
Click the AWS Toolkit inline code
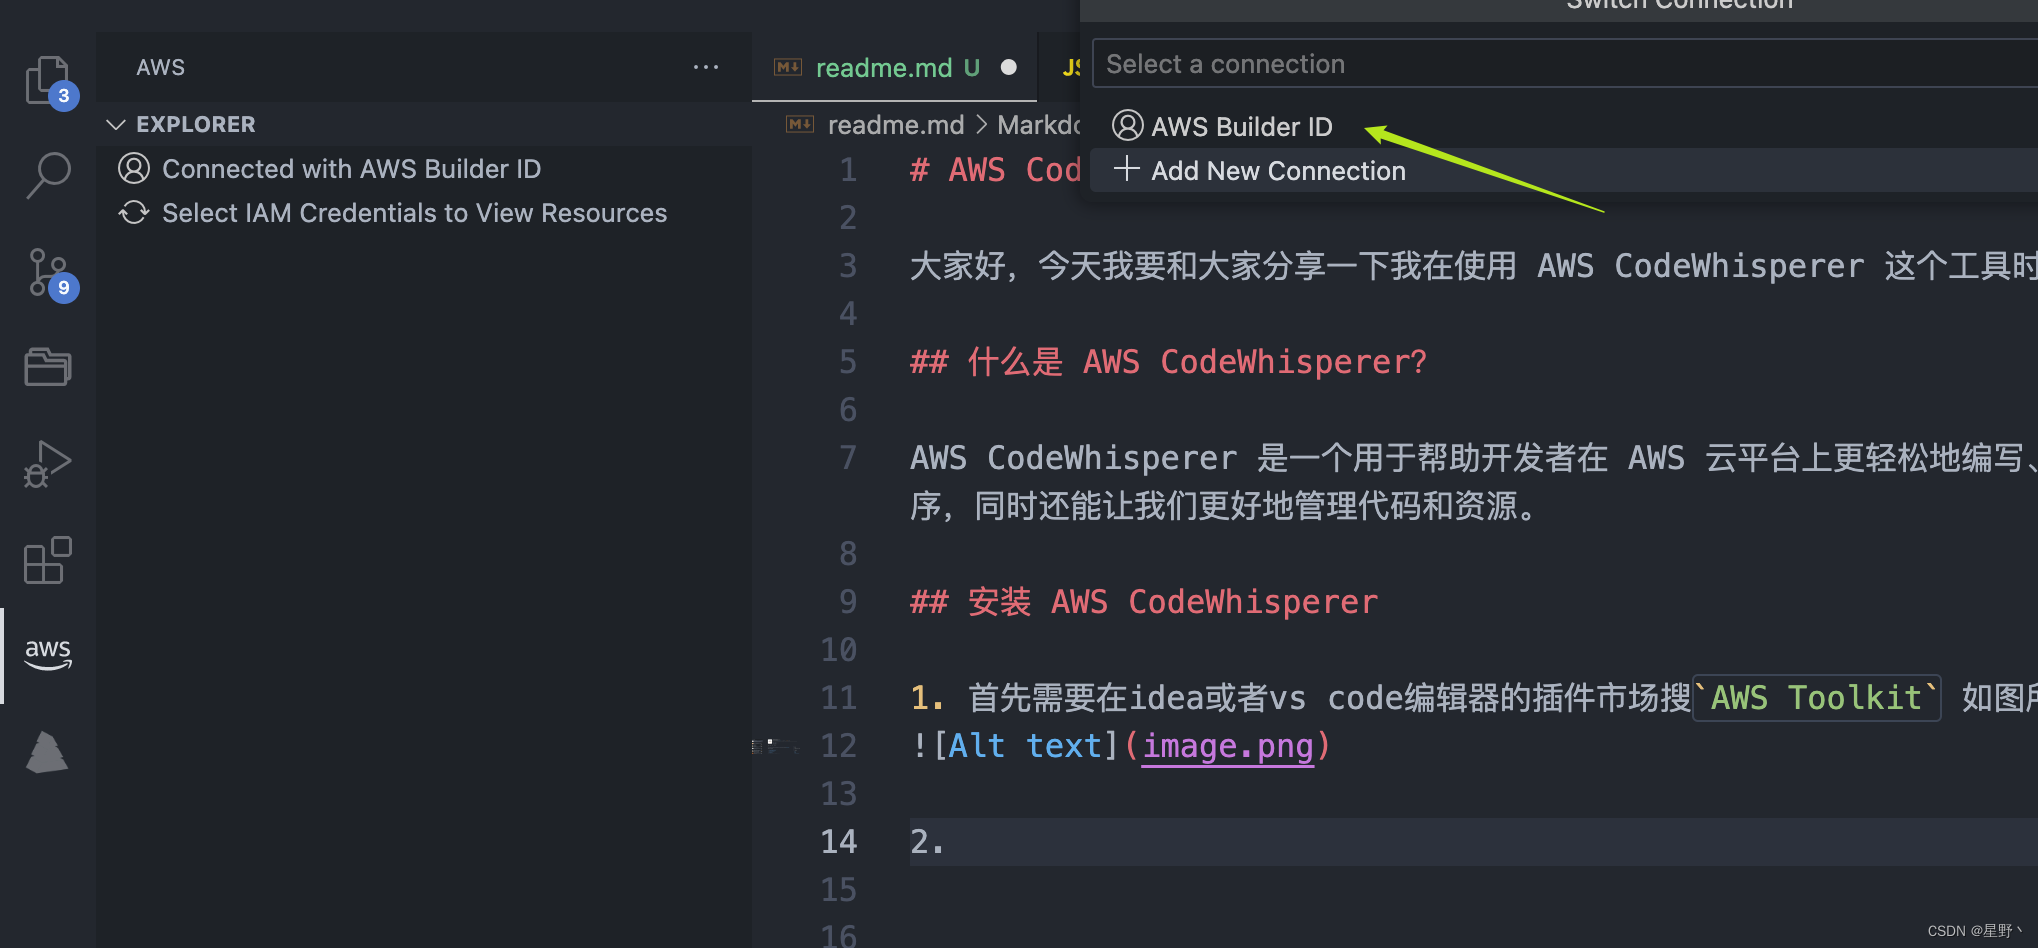(x=1816, y=698)
